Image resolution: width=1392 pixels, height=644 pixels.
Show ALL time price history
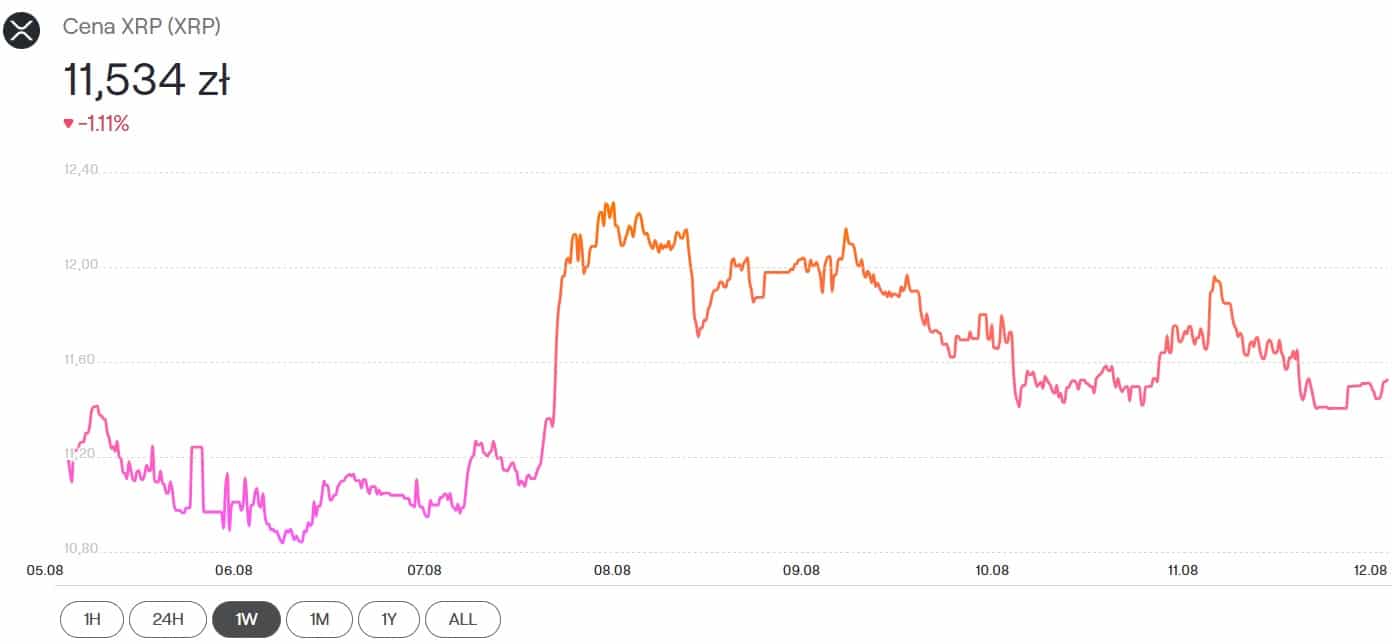tap(462, 619)
